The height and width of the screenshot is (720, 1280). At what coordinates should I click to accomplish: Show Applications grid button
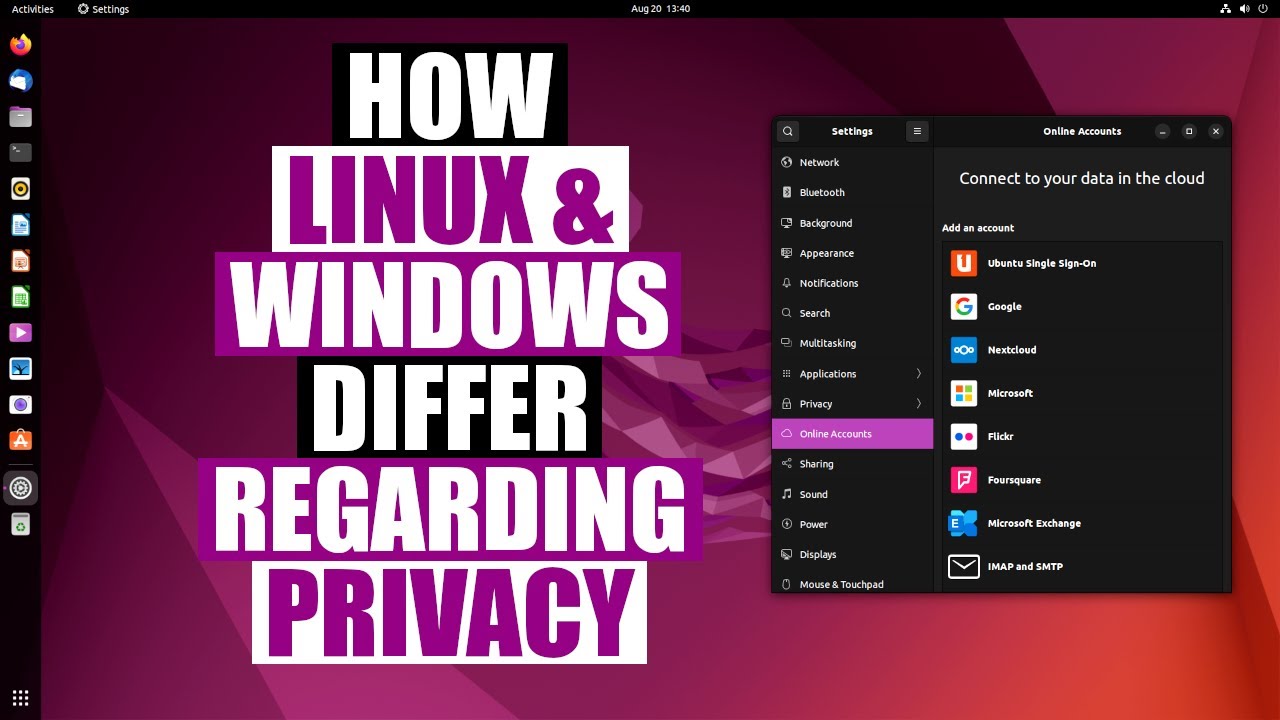[x=20, y=698]
